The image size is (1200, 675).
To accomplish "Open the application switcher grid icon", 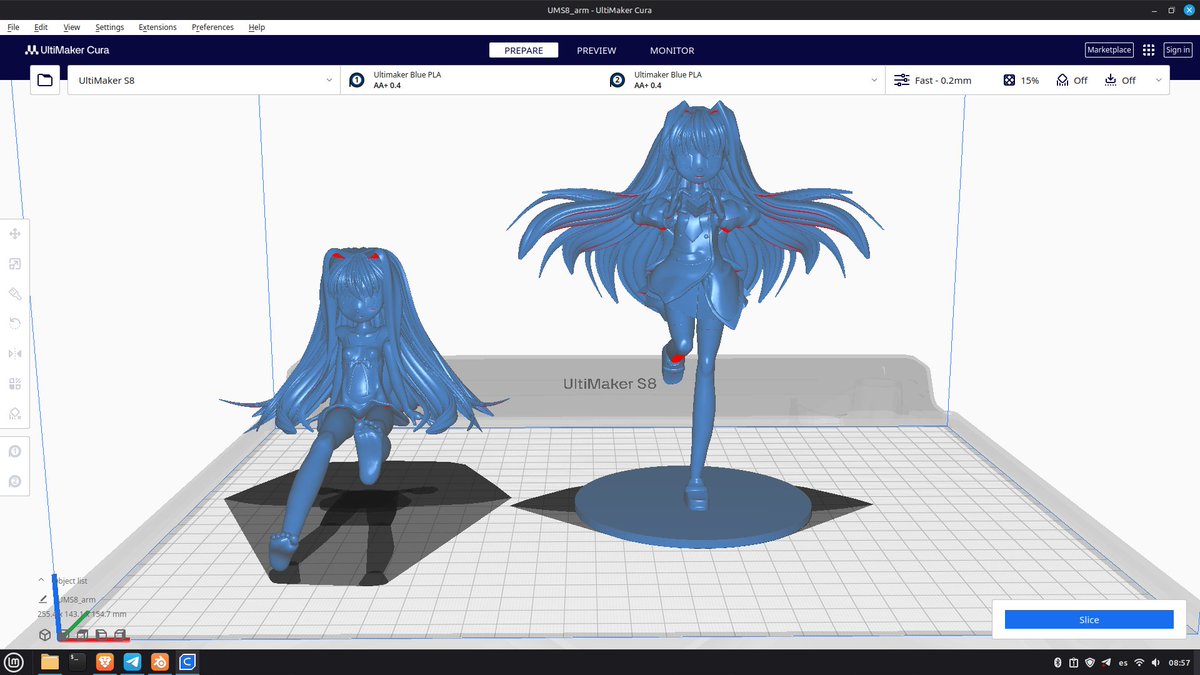I will click(1148, 50).
